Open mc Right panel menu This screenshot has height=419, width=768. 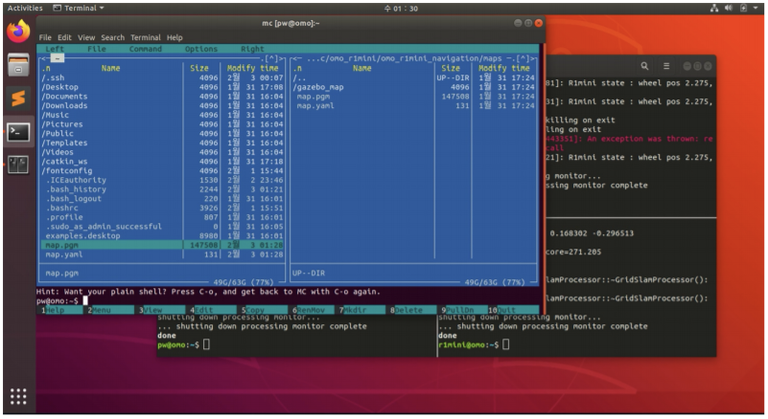coord(252,49)
